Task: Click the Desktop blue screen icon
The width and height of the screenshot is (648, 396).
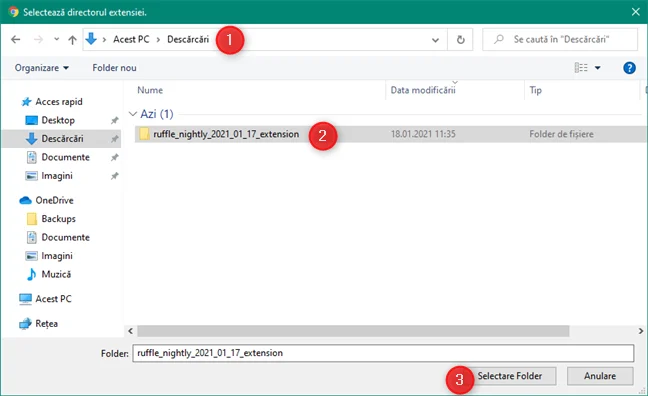Action: (31, 120)
